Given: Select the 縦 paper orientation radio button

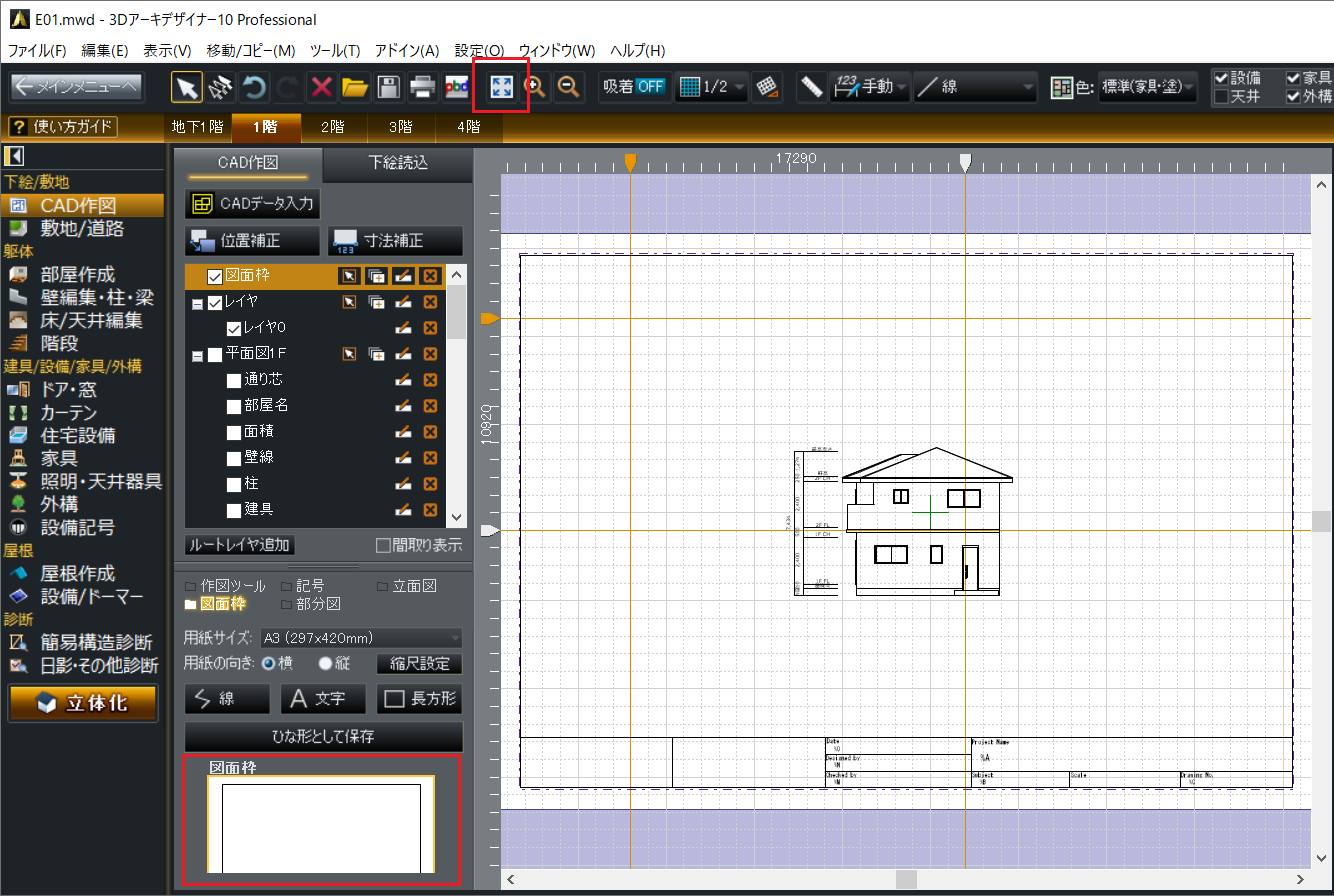Looking at the screenshot, I should click(325, 663).
